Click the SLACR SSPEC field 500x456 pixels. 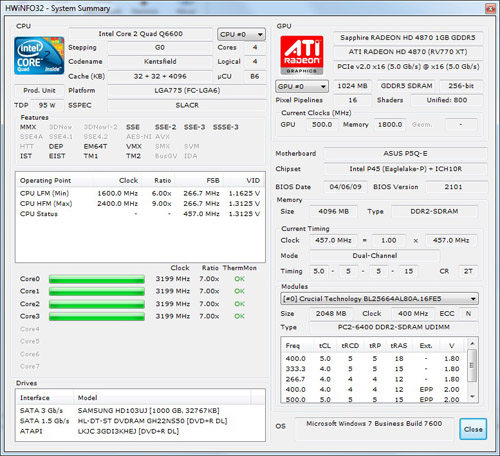[187, 105]
